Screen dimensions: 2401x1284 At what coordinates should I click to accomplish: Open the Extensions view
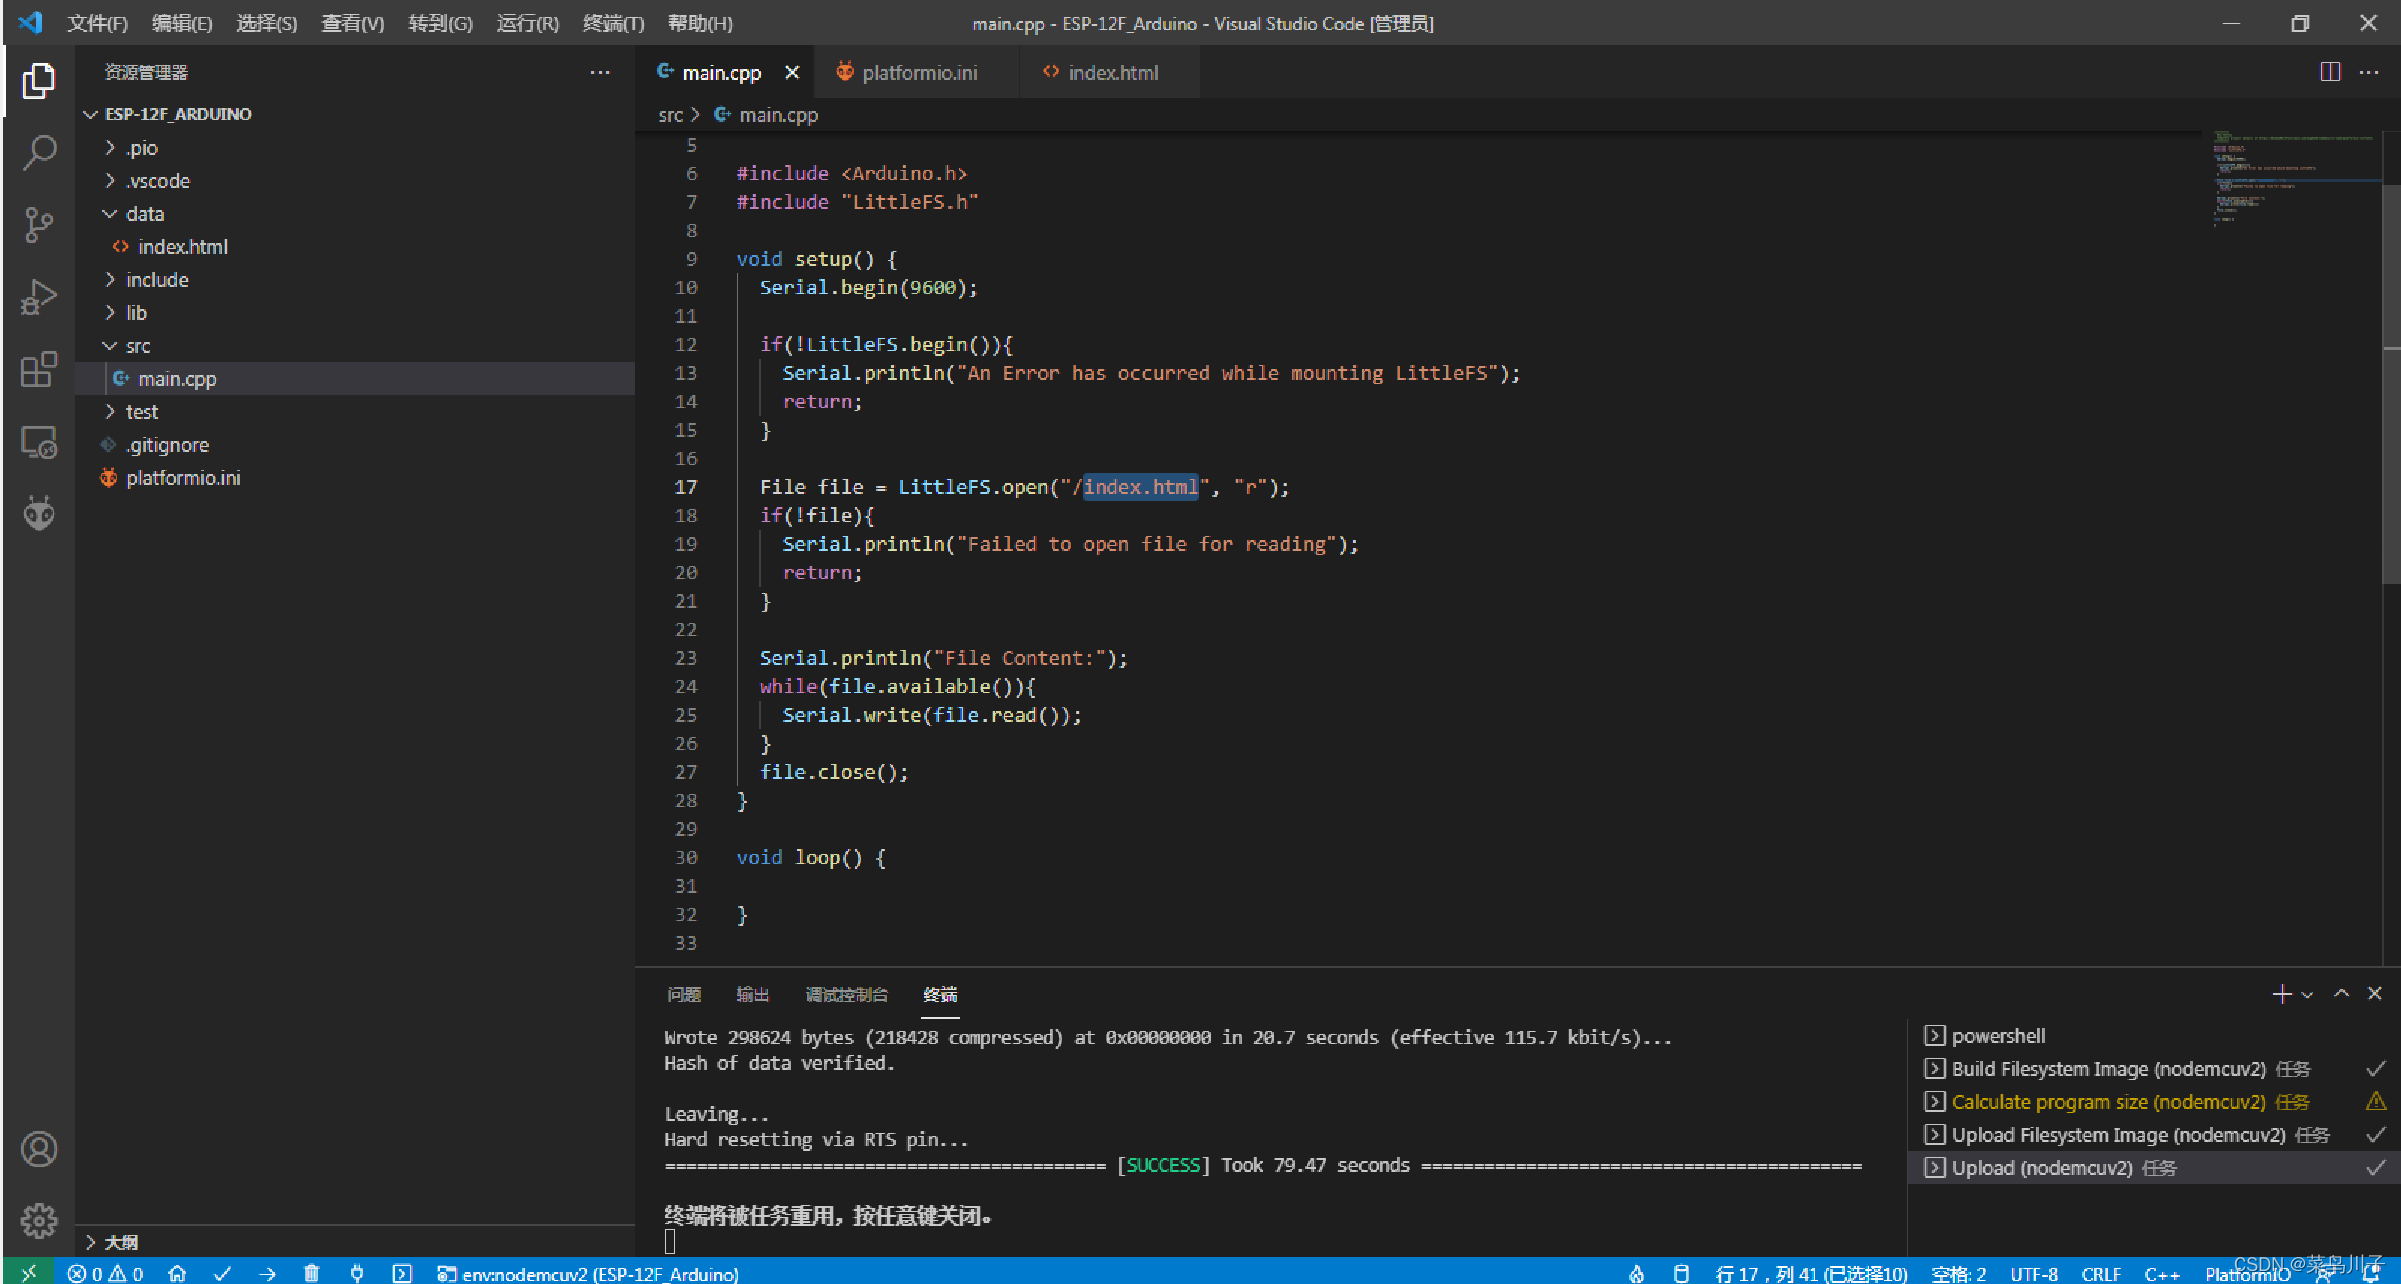pos(39,370)
